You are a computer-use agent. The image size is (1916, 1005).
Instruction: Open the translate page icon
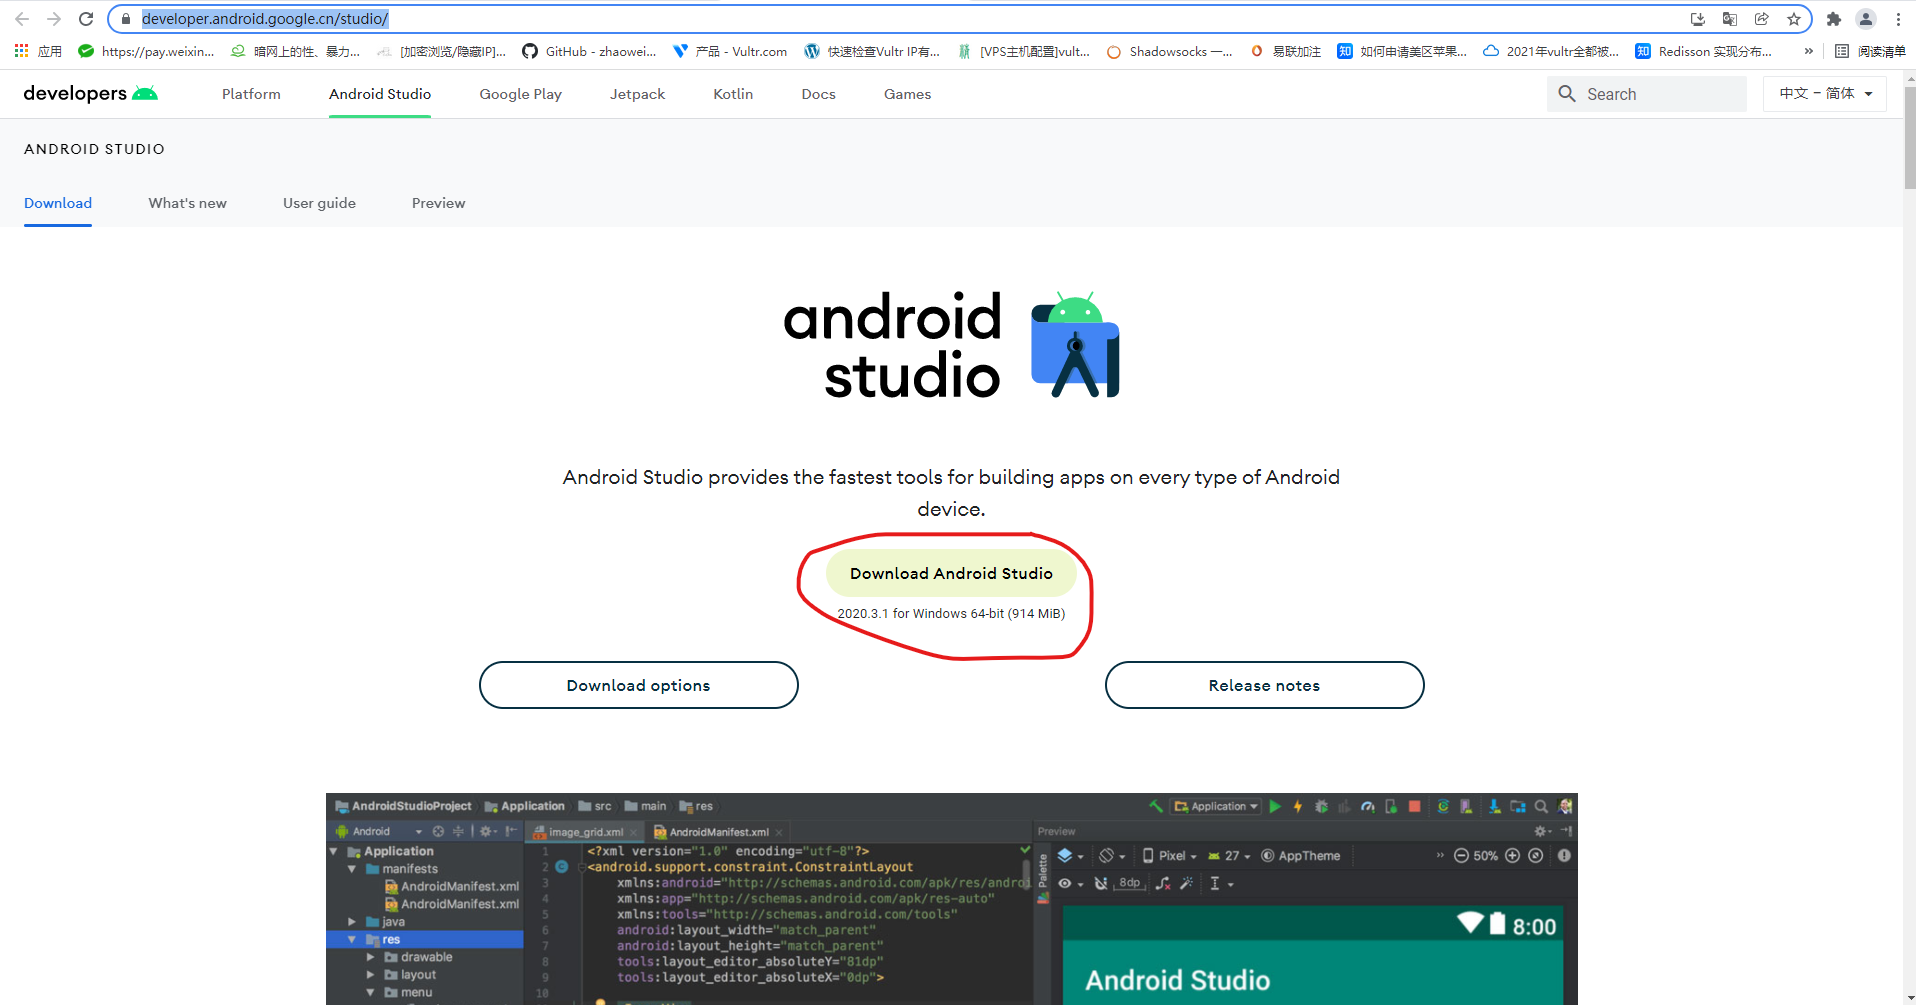pos(1730,19)
